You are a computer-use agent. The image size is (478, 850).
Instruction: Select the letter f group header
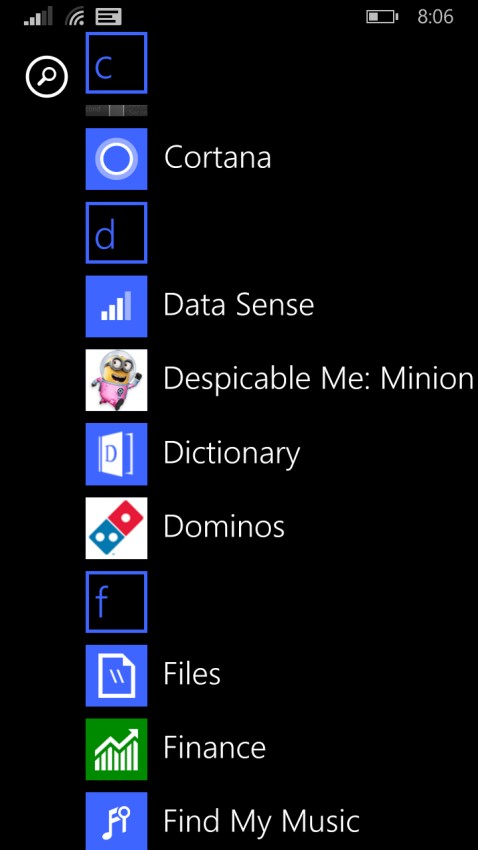(117, 602)
